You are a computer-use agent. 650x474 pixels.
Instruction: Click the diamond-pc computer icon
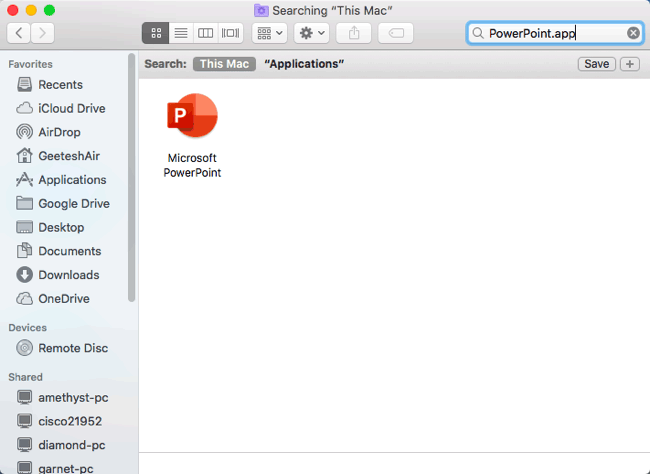pyautogui.click(x=24, y=445)
